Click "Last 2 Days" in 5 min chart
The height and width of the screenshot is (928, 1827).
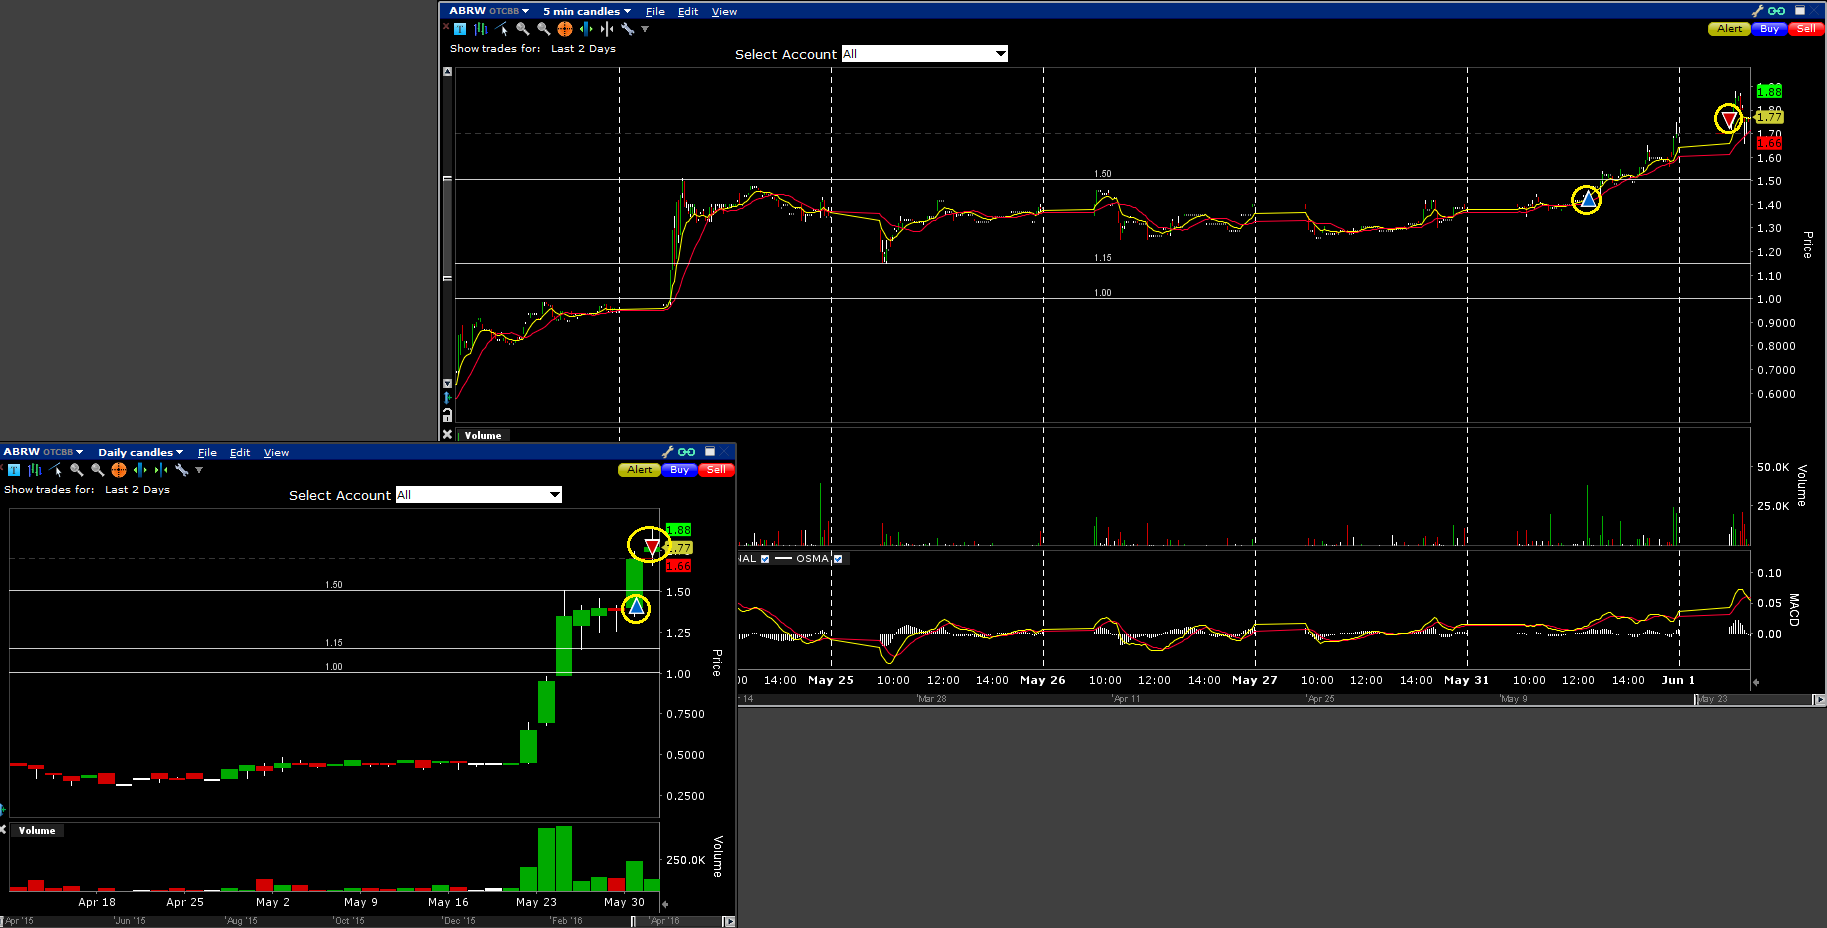pos(583,49)
